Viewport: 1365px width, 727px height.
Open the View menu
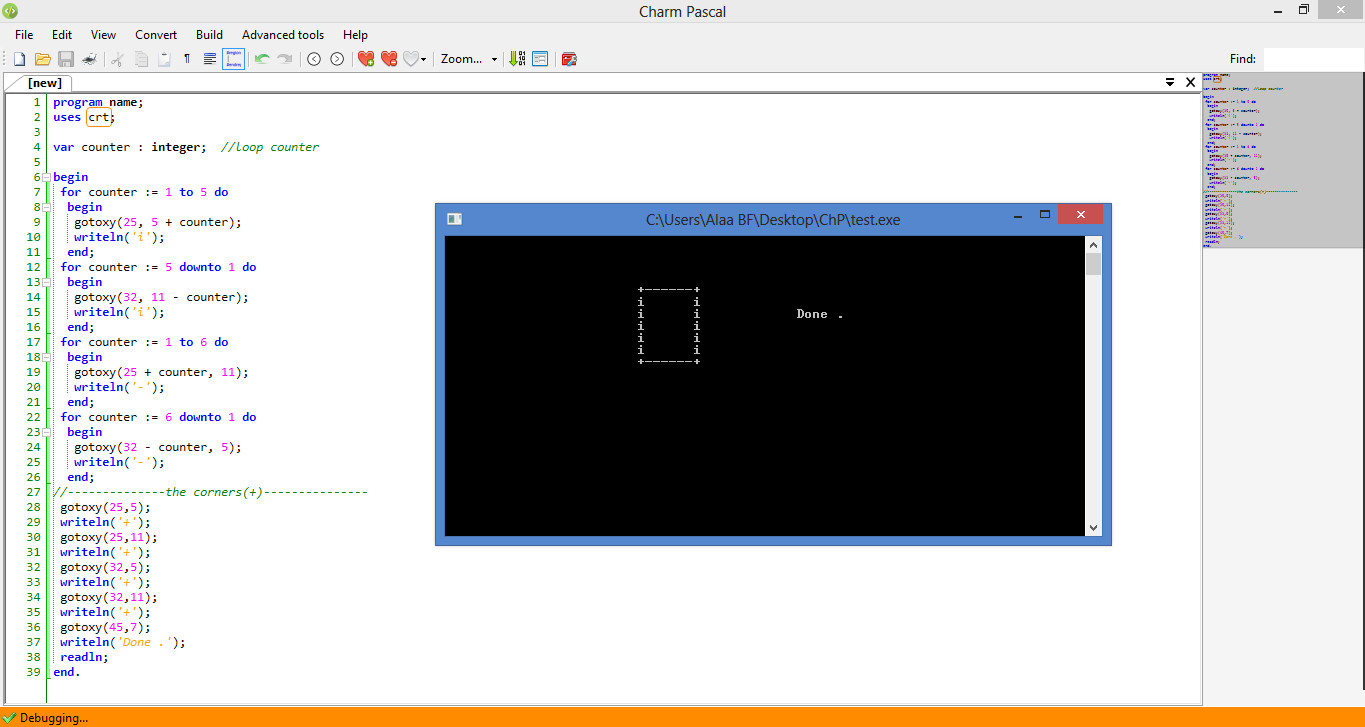(x=103, y=34)
